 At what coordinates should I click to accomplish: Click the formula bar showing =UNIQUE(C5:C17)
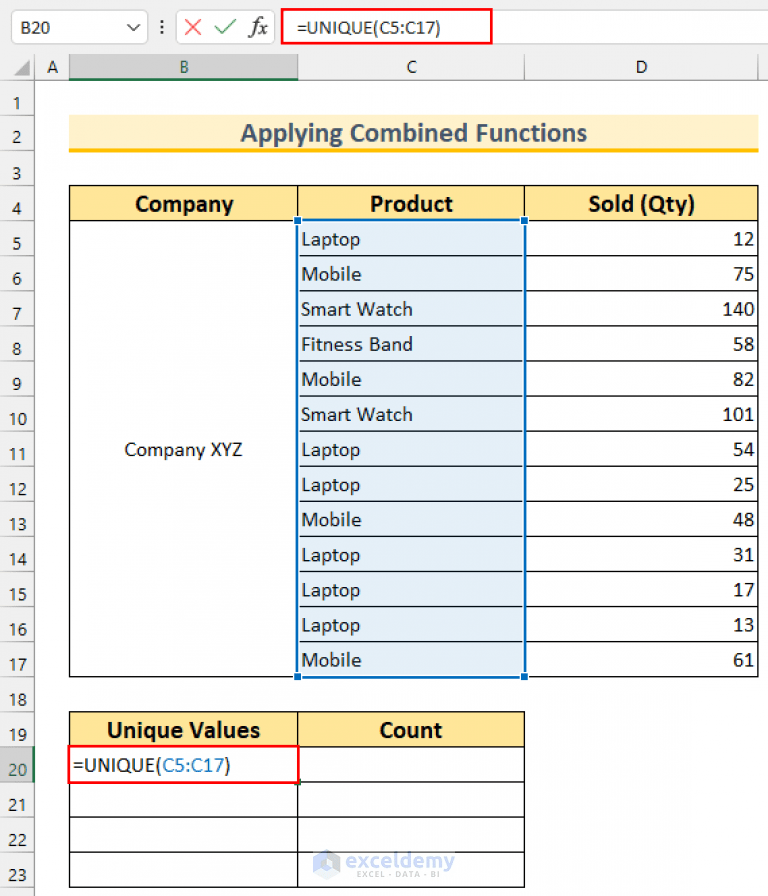387,27
